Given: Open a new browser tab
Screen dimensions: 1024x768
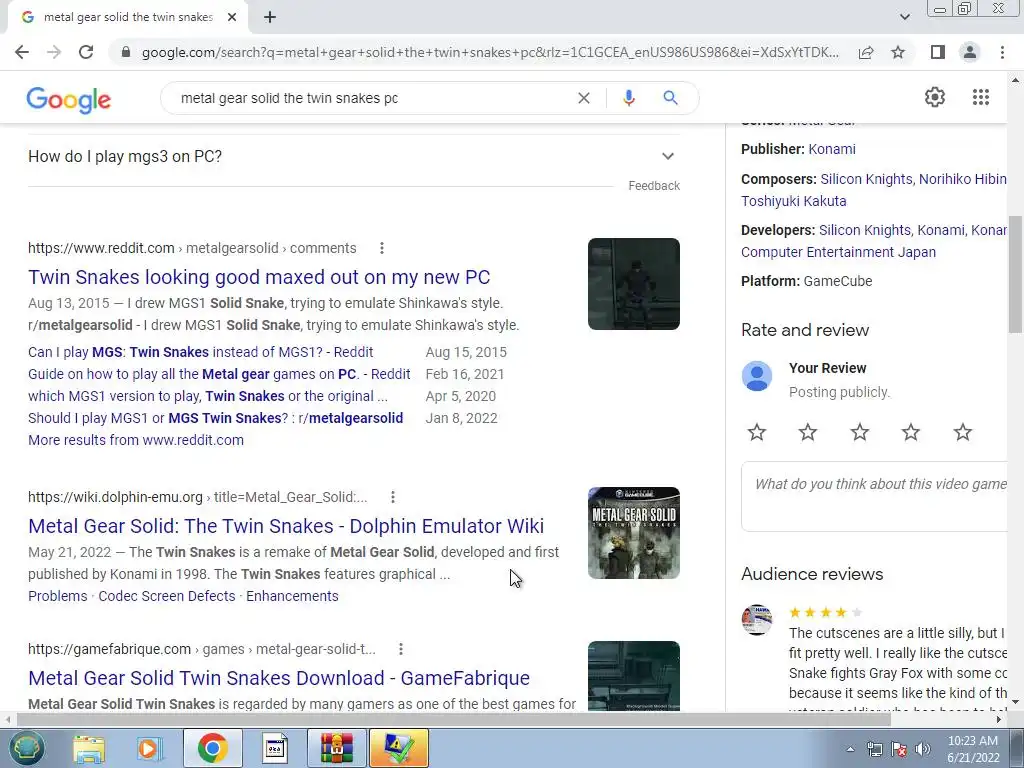Looking at the screenshot, I should (x=270, y=18).
